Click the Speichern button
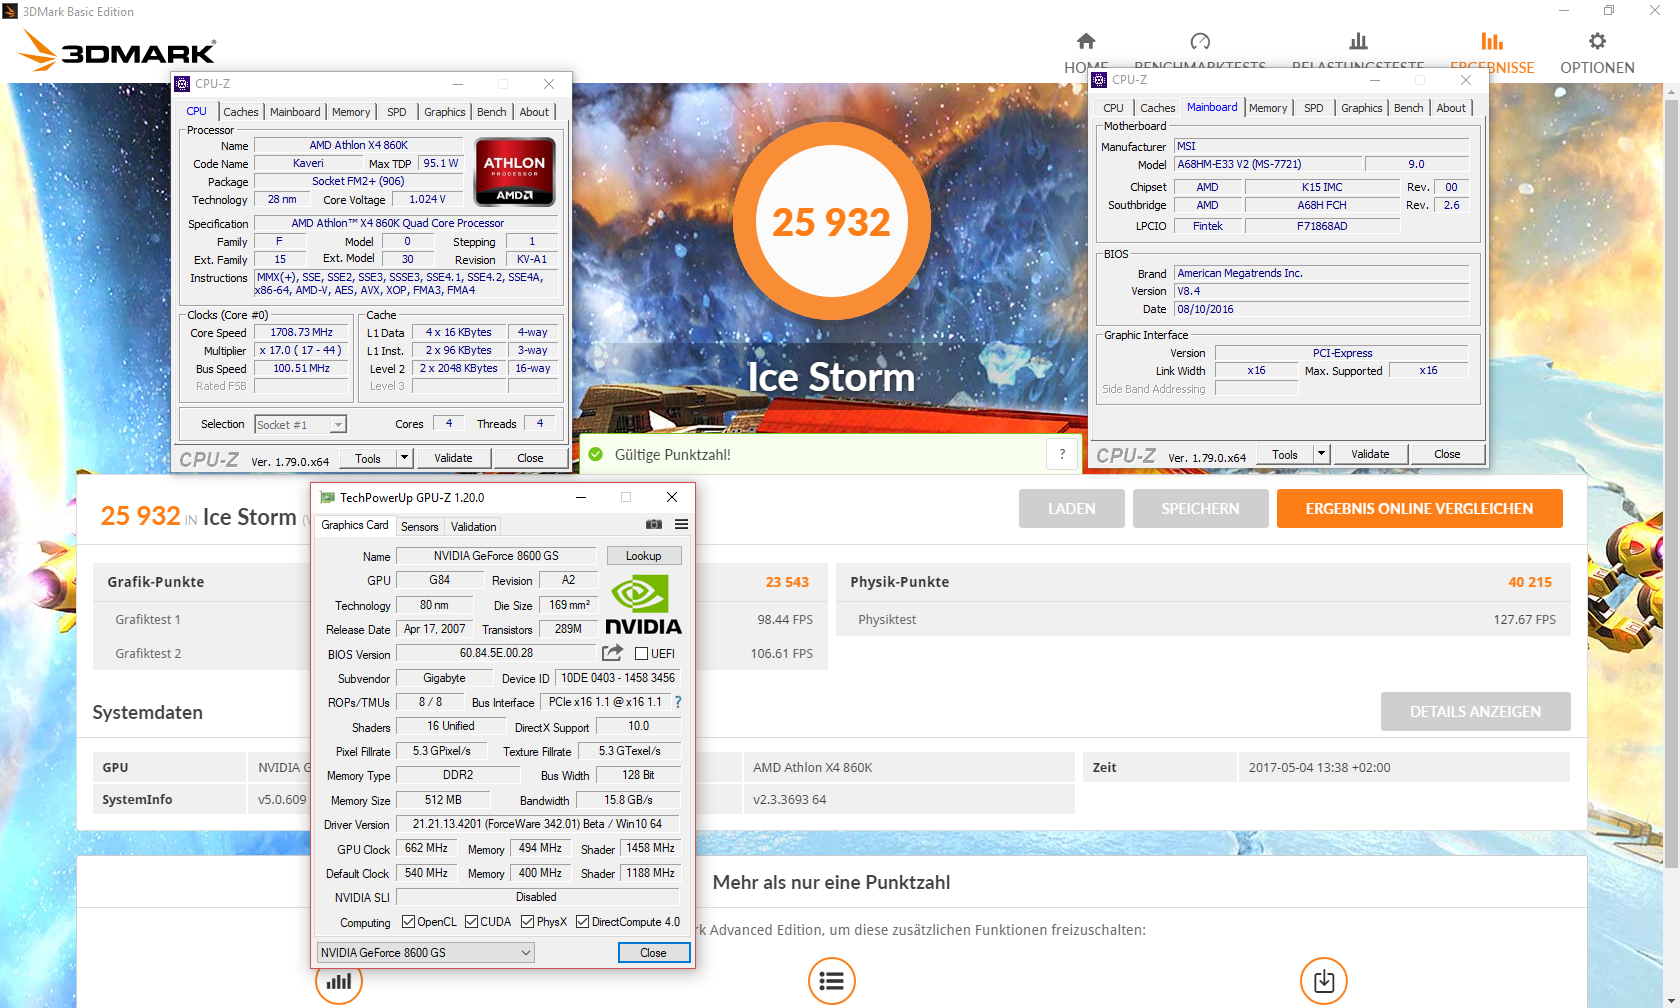Viewport: 1680px width, 1008px height. 1200,508
